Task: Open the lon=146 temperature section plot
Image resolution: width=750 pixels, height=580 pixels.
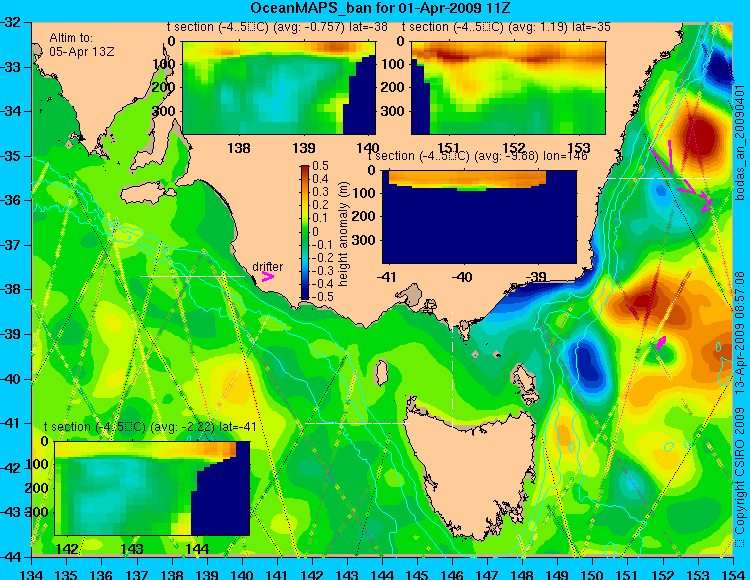Action: [x=479, y=217]
